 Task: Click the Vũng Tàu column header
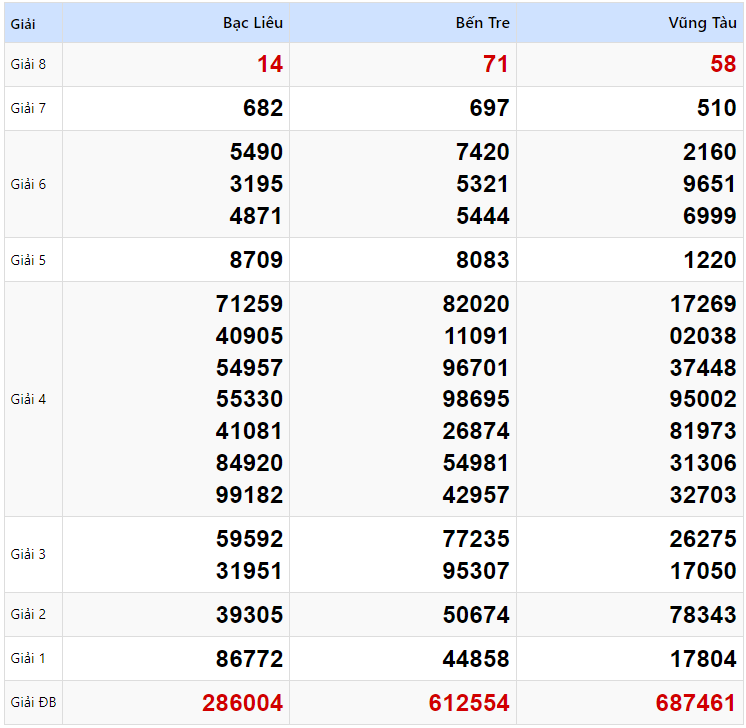(703, 23)
